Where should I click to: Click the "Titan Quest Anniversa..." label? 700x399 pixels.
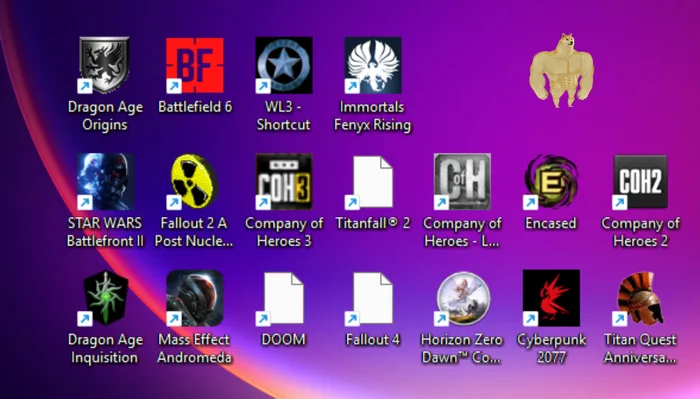tap(640, 349)
